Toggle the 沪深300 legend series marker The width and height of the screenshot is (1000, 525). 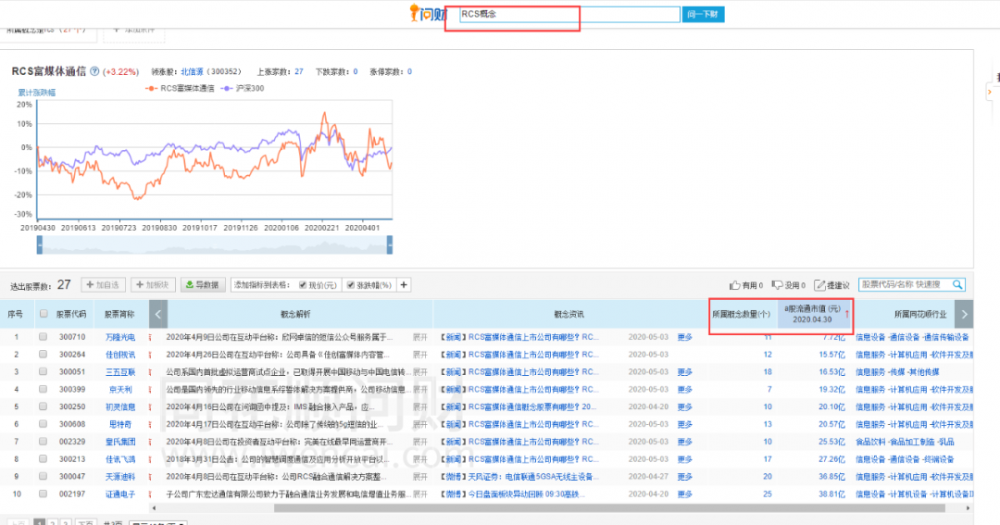(226, 88)
